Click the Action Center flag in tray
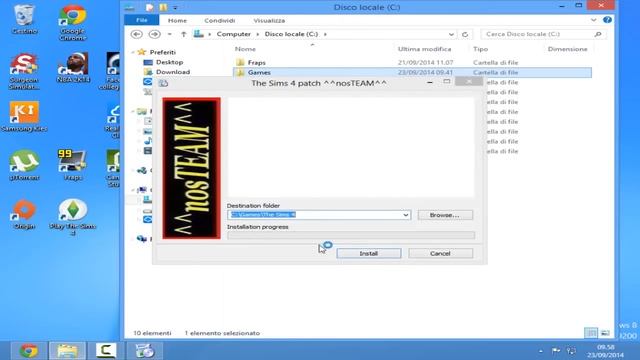640x360 pixels. pos(556,351)
